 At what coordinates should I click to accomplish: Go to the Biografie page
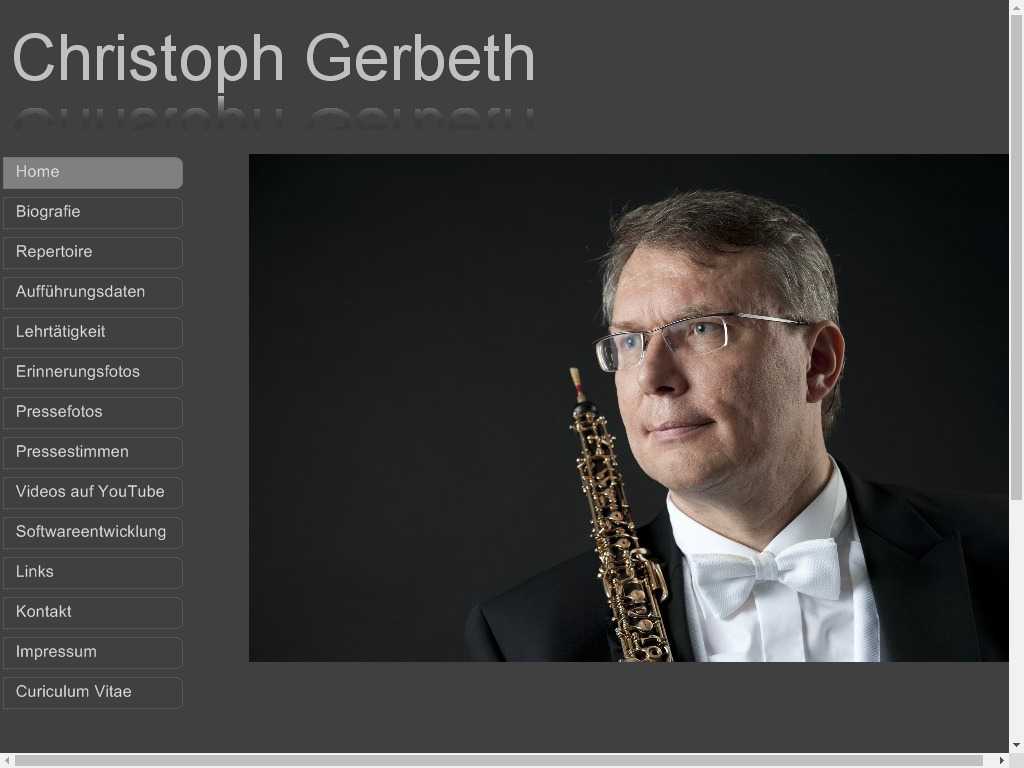click(93, 212)
